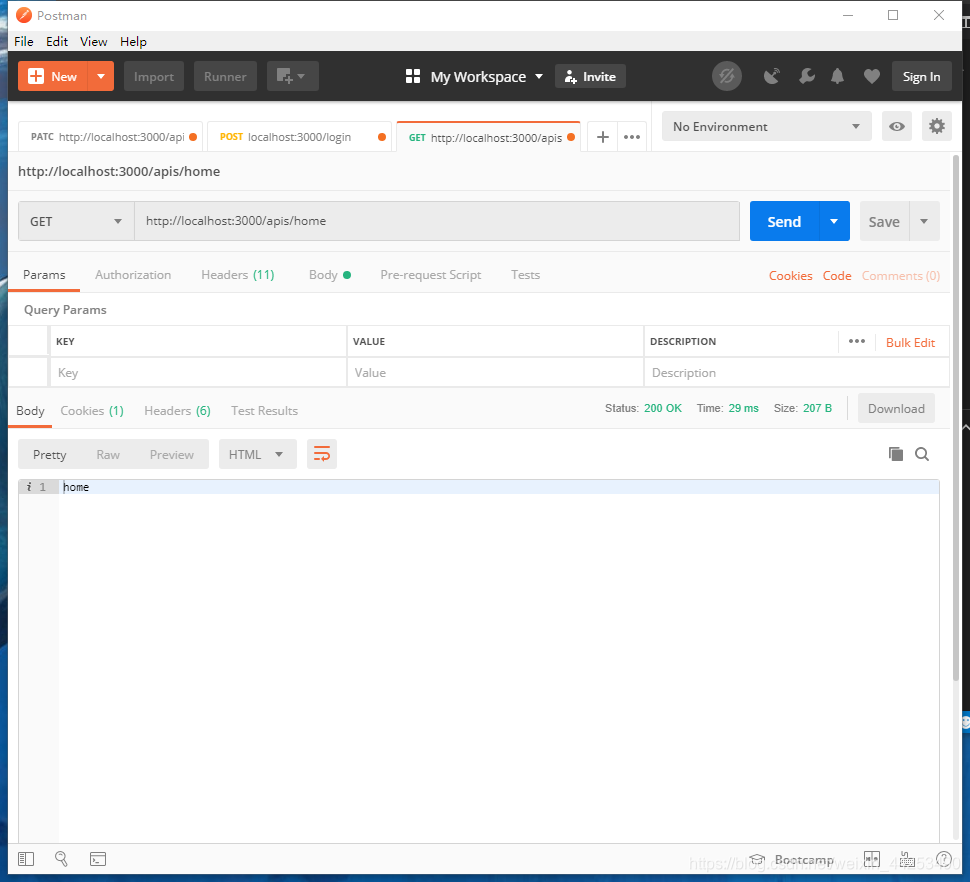Viewport: 970px width, 882px height.
Task: Open Test Results tab
Action: pyautogui.click(x=264, y=411)
